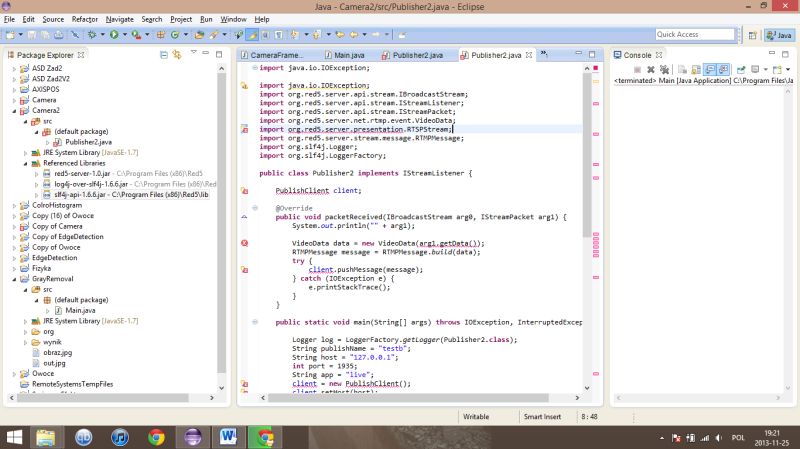Toggle folding at the @Override annotation
800x449 pixels.
click(x=255, y=208)
